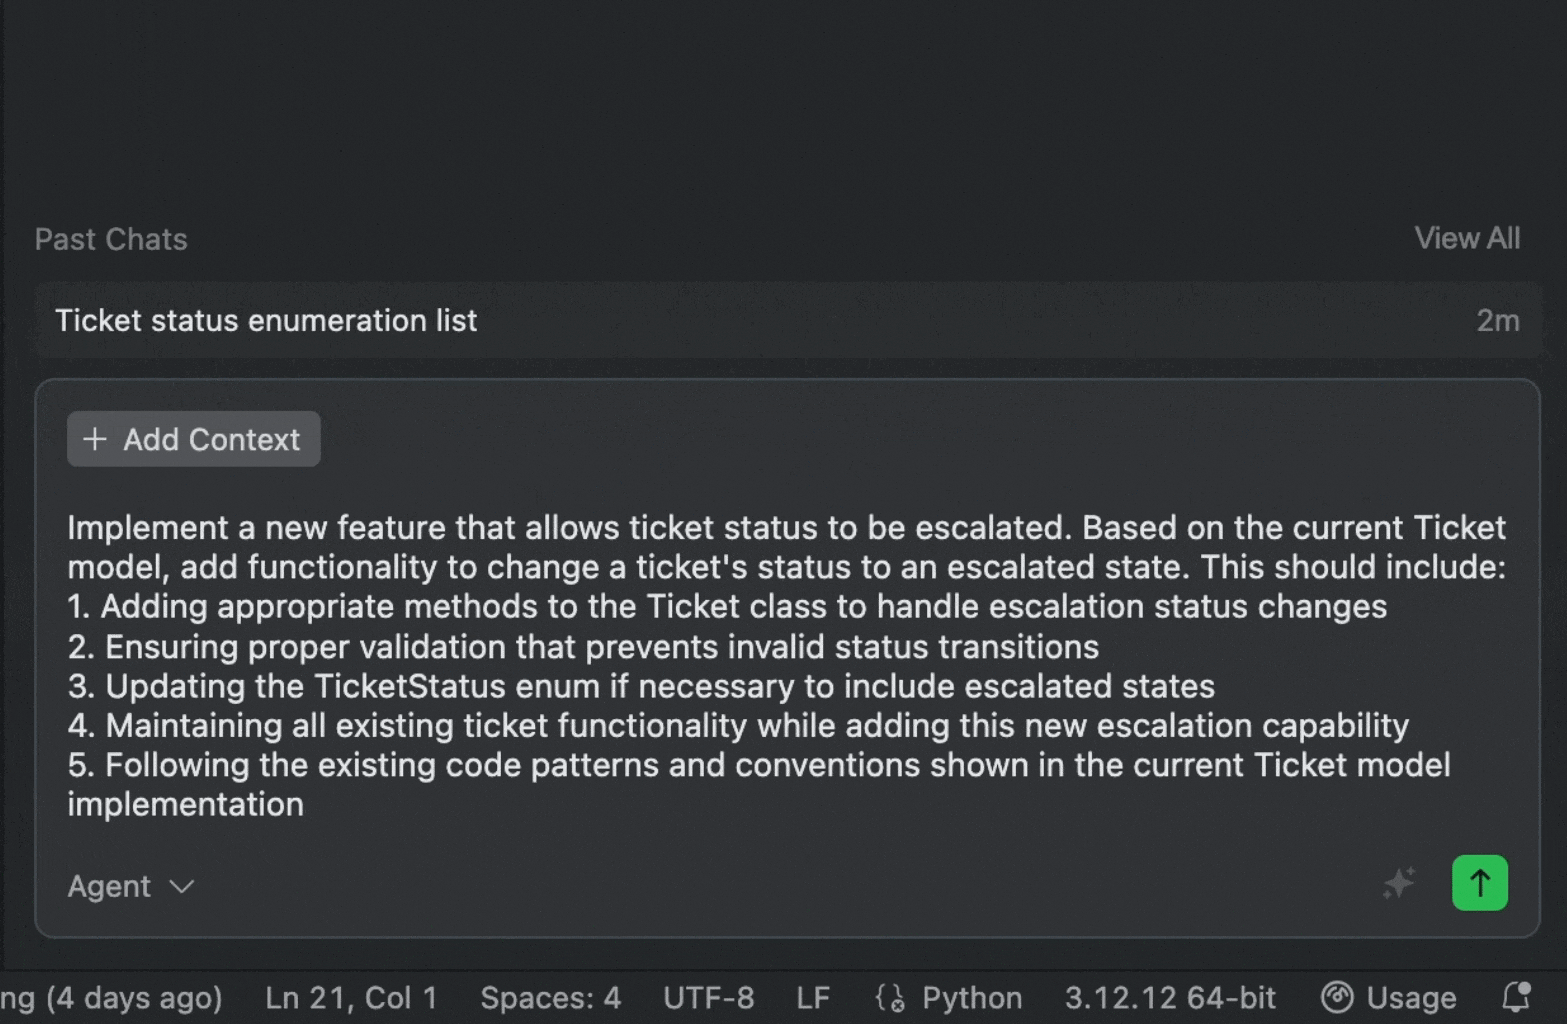This screenshot has height=1024, width=1567.
Task: Change Python language mode in status bar
Action: coord(971,997)
